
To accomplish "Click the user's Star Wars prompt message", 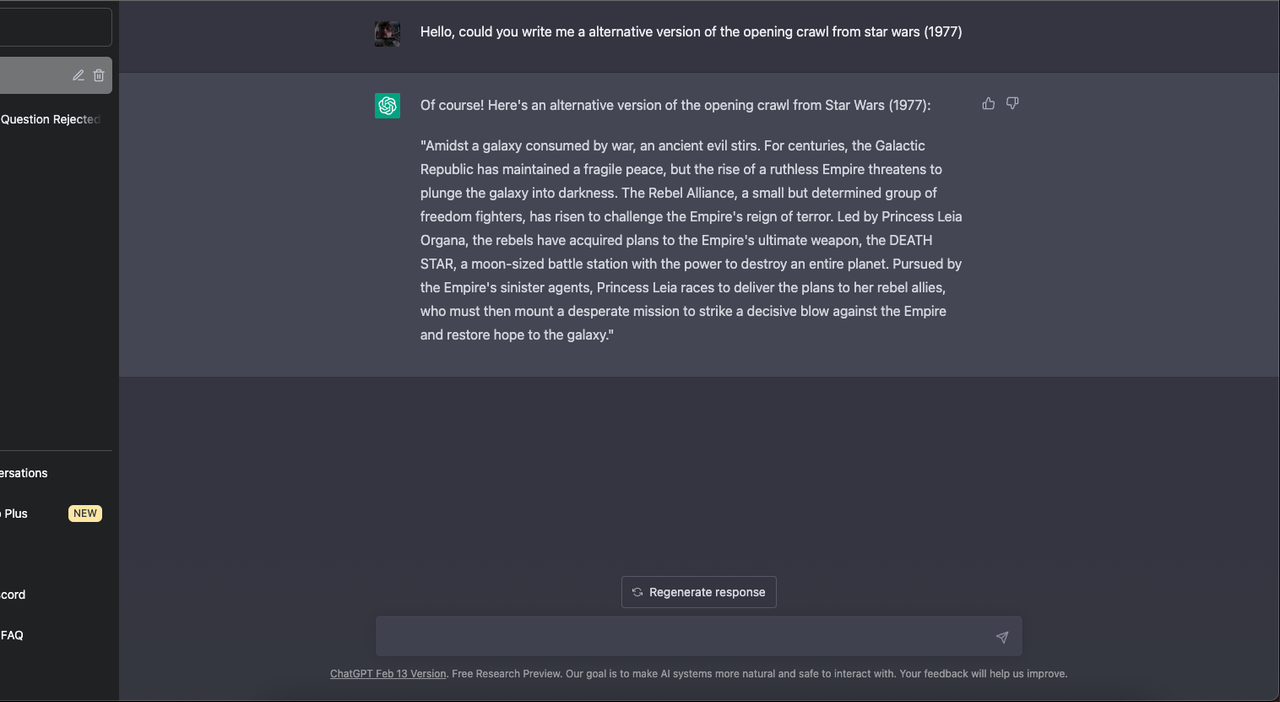I will click(x=690, y=32).
